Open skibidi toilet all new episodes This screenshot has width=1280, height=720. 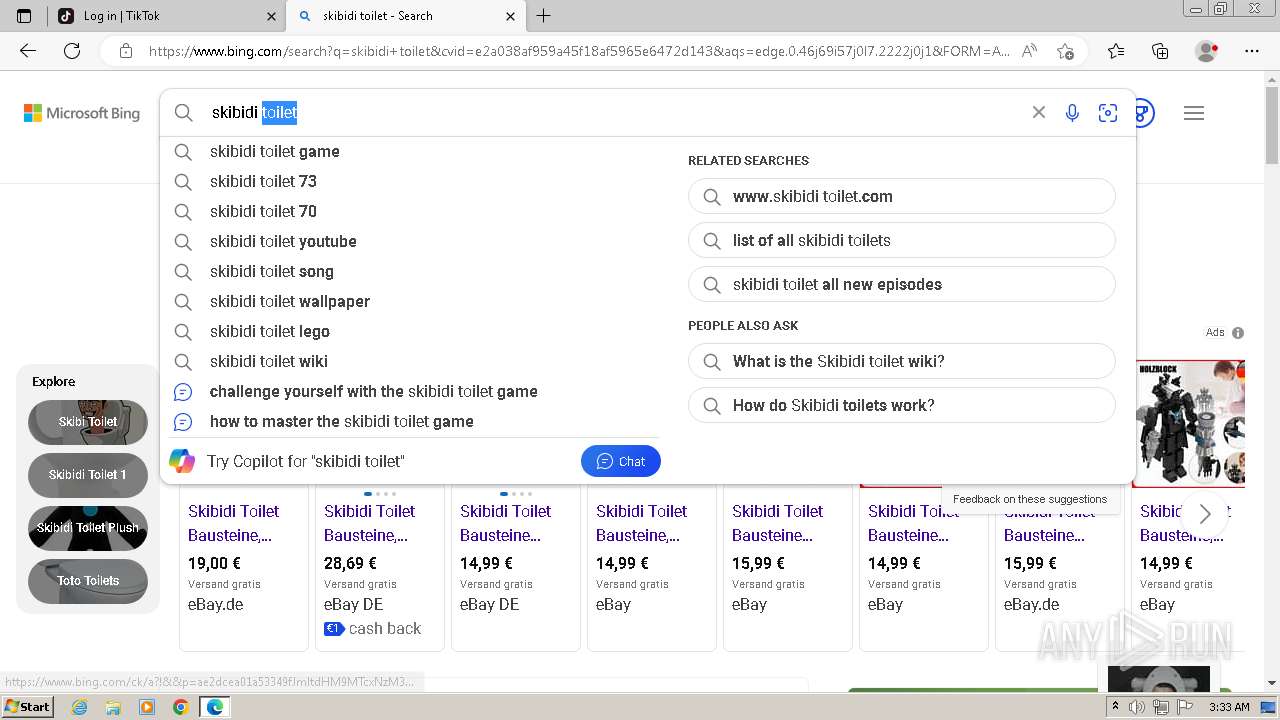[901, 284]
